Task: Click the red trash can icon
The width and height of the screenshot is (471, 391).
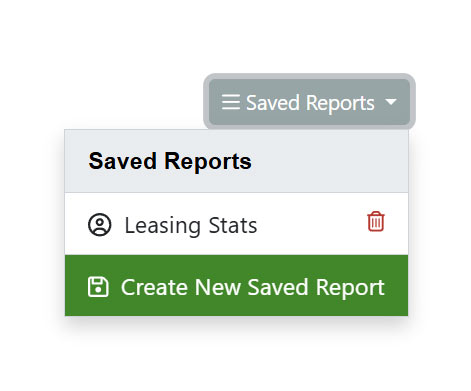Action: coord(376,221)
